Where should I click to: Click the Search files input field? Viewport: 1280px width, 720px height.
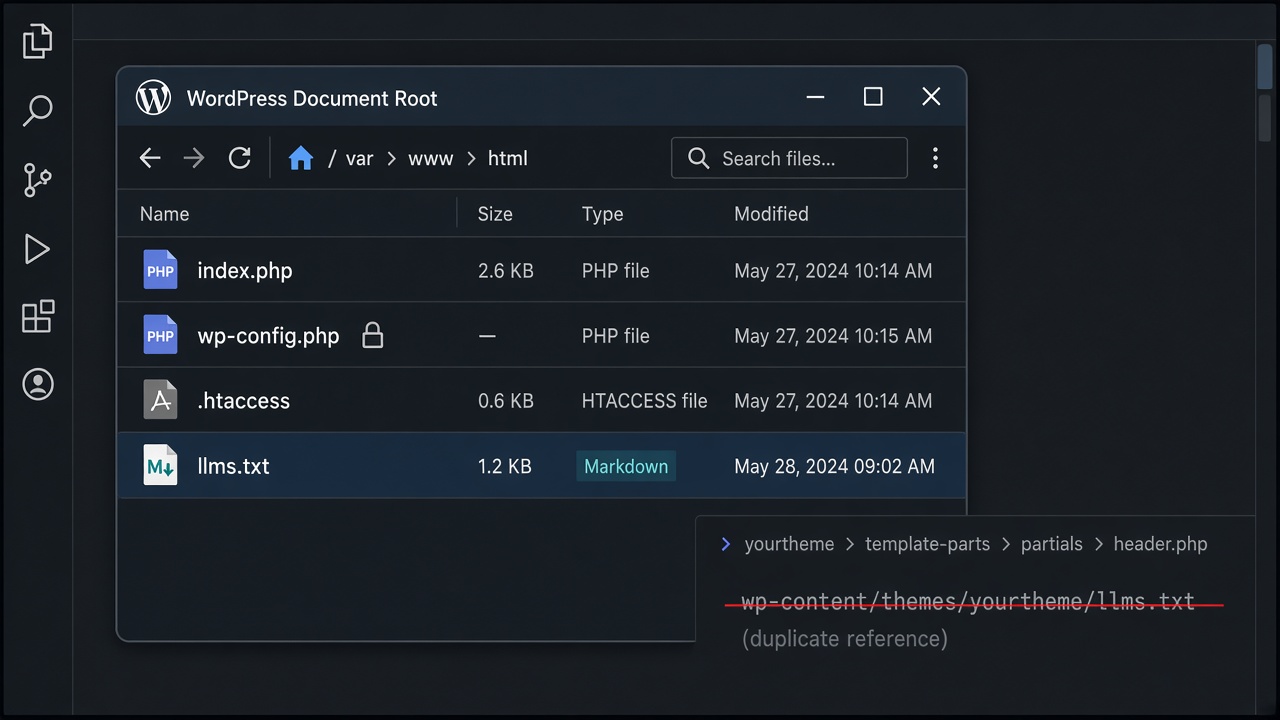789,158
